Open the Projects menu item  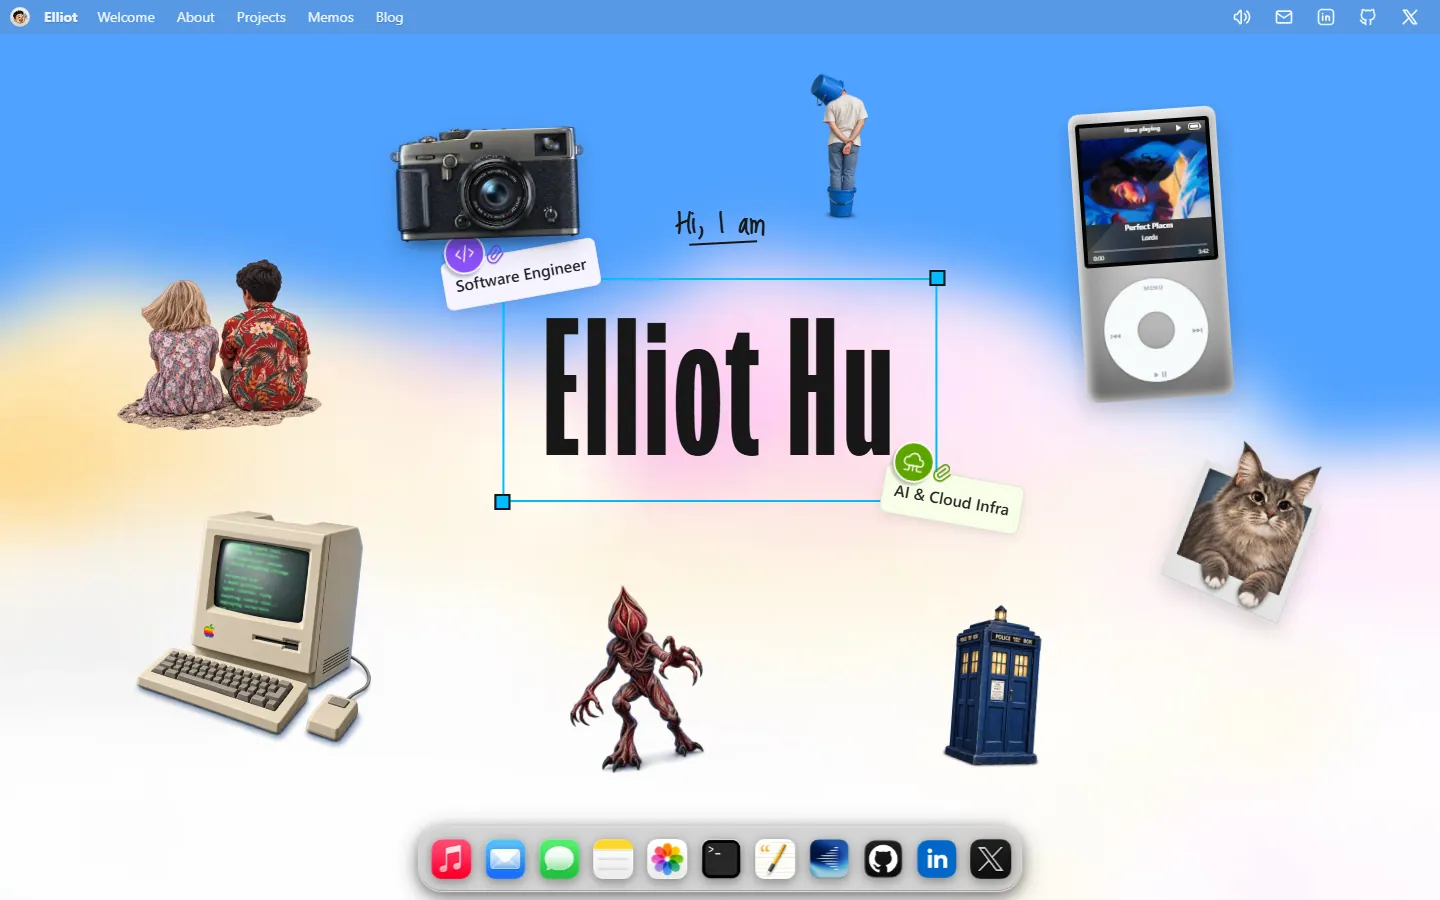tap(261, 17)
